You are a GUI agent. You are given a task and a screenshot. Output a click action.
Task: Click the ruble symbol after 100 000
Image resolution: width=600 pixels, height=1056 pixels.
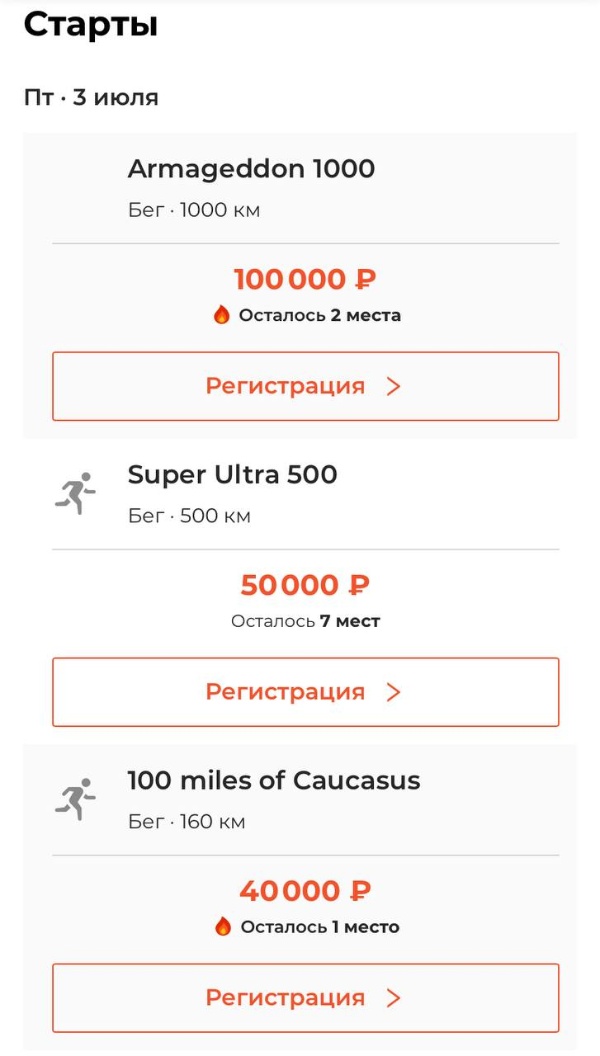(x=366, y=279)
